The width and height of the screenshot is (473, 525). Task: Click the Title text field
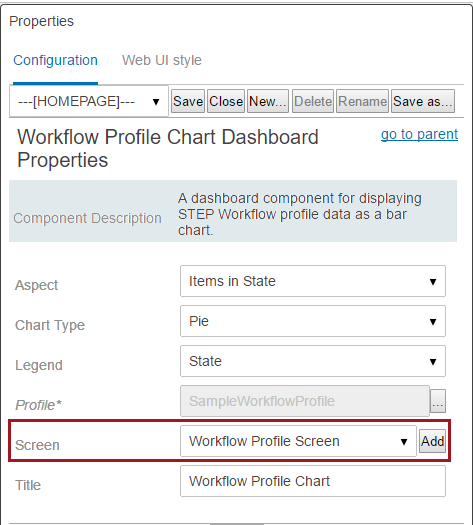click(x=313, y=481)
